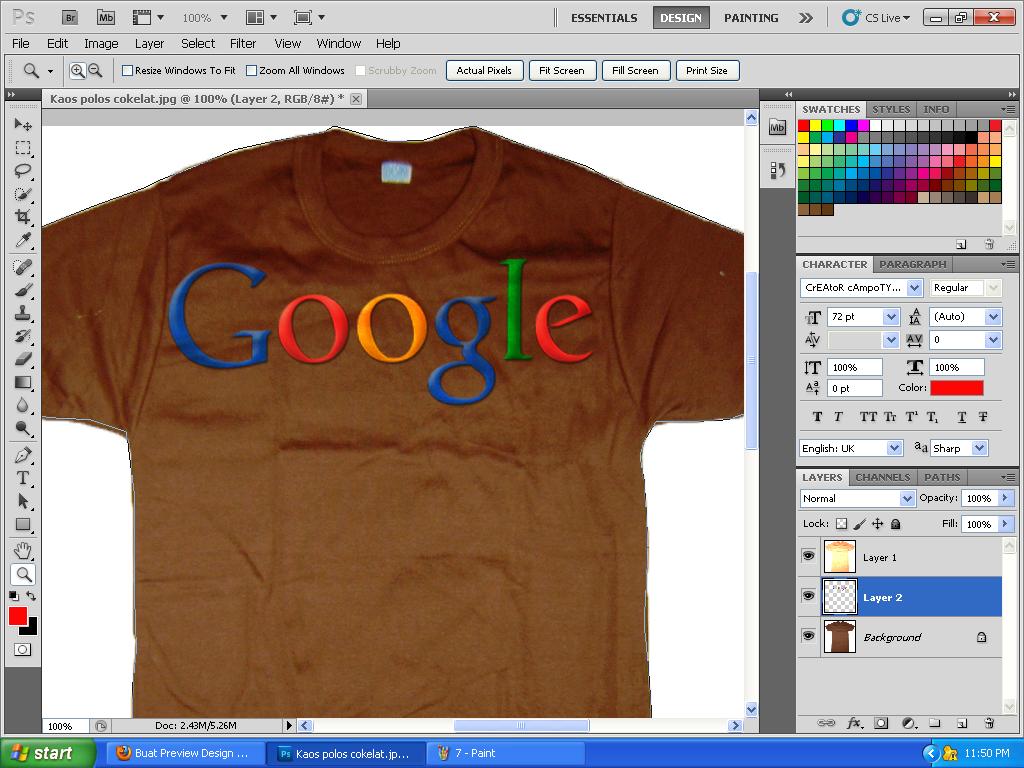Viewport: 1024px width, 768px height.
Task: Select the Lasso tool
Action: 23,171
